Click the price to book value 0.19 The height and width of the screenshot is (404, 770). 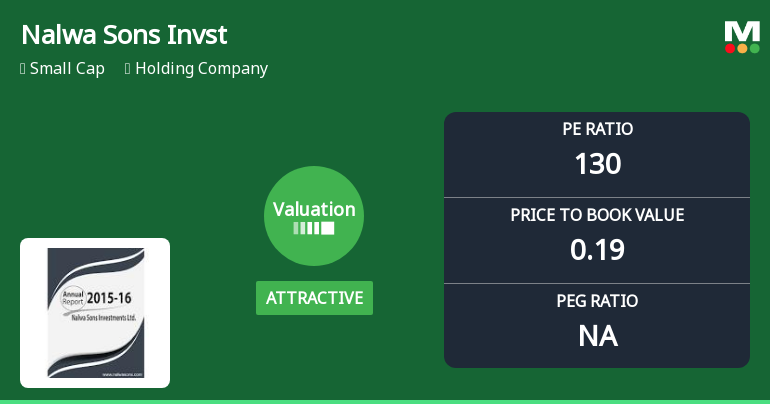coord(597,249)
